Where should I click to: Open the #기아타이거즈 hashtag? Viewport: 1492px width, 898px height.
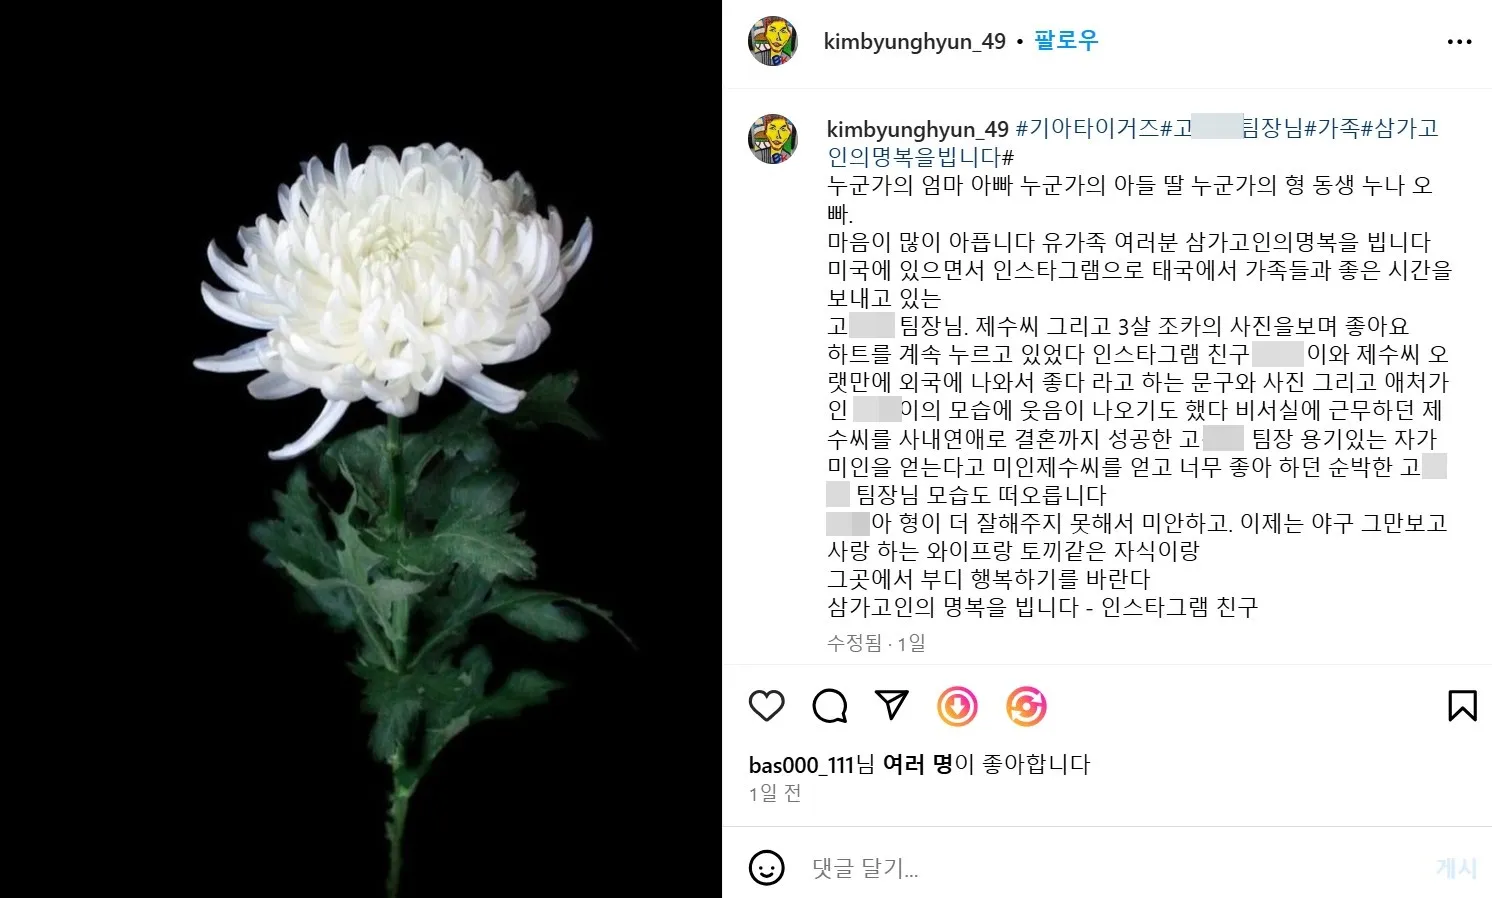click(x=1087, y=128)
